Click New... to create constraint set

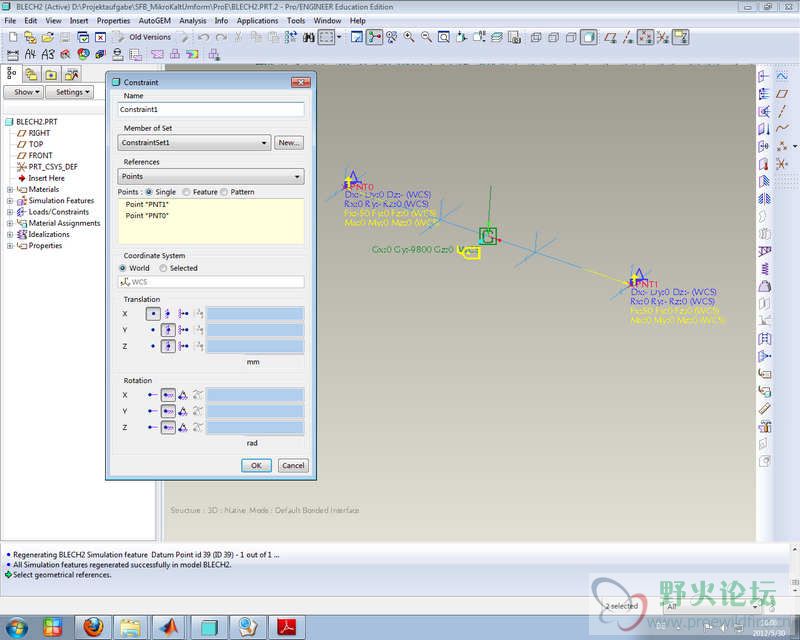(x=289, y=142)
